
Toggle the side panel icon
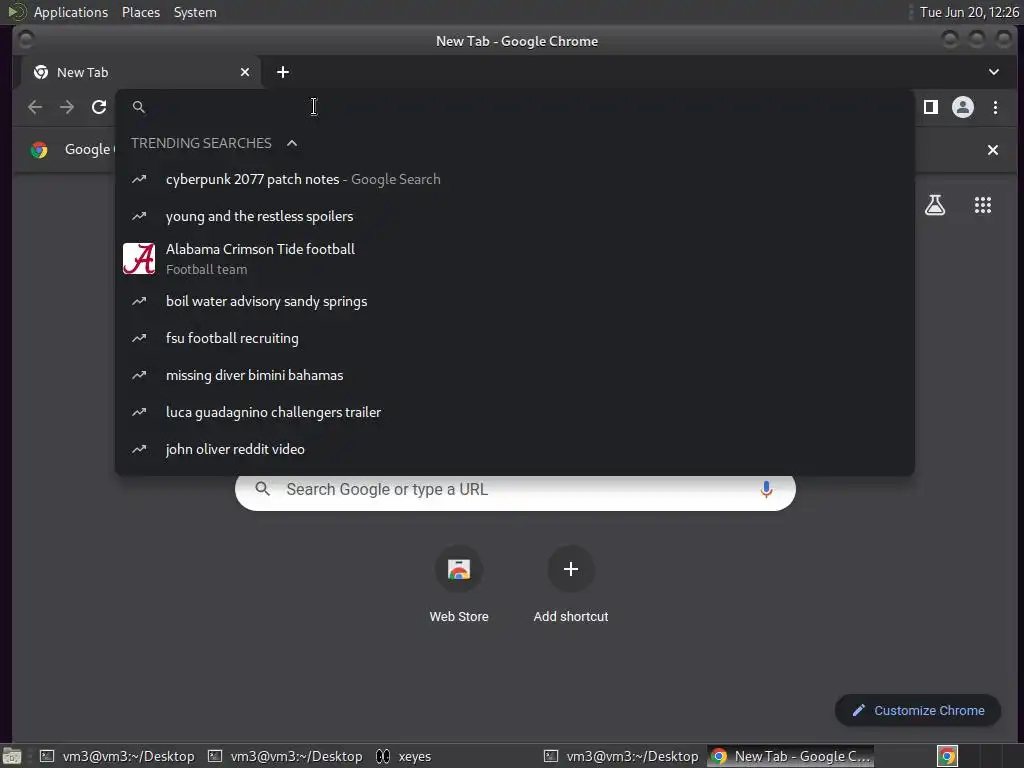click(x=931, y=107)
